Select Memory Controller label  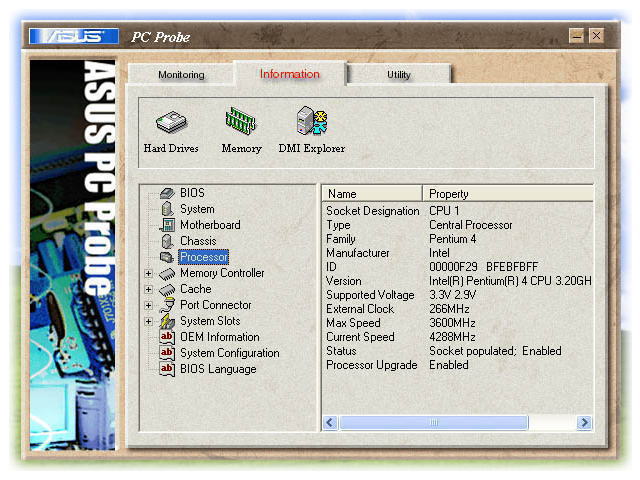tap(222, 273)
